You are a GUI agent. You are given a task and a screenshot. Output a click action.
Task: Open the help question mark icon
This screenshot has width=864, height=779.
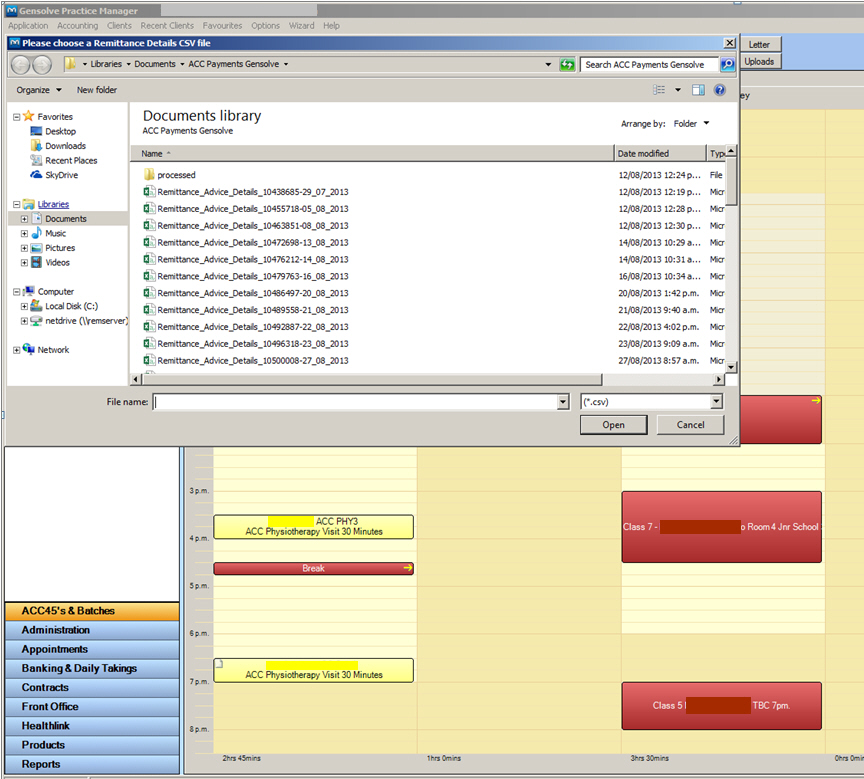pyautogui.click(x=720, y=90)
